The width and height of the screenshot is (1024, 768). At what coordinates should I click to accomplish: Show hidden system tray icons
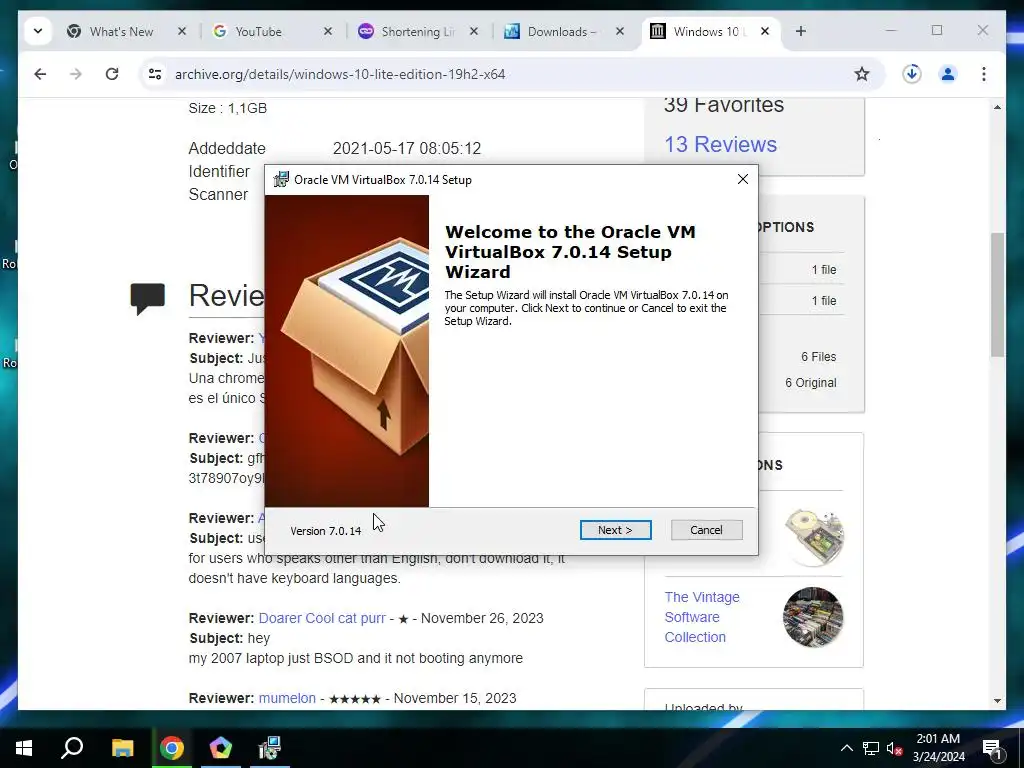click(x=846, y=748)
